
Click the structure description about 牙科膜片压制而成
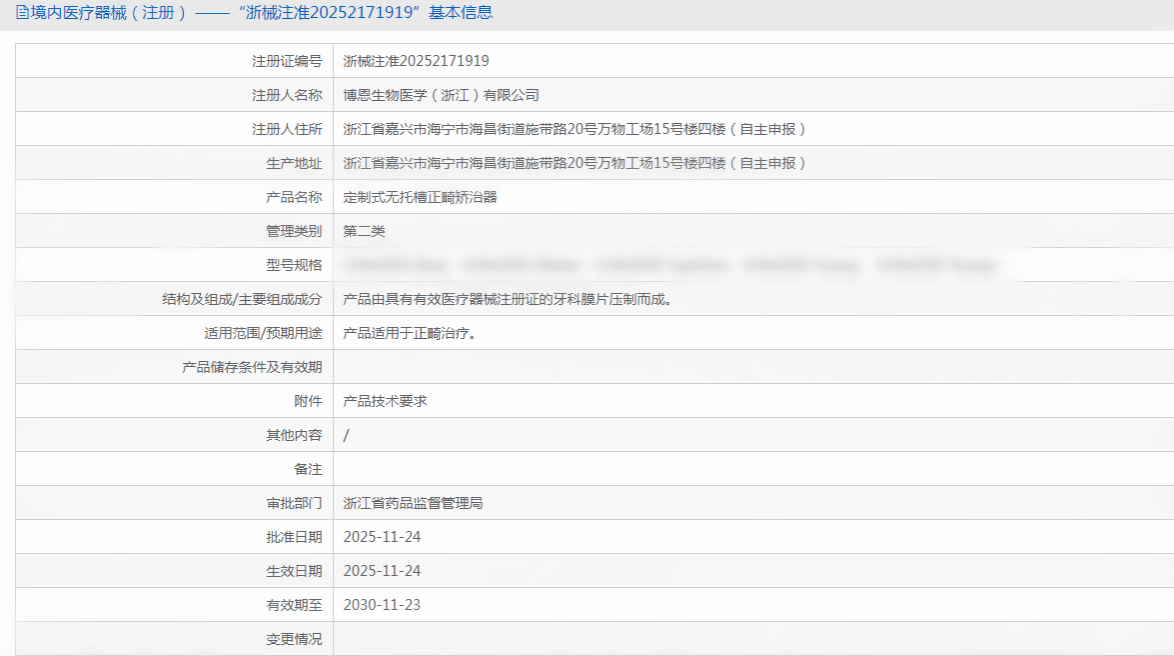506,299
